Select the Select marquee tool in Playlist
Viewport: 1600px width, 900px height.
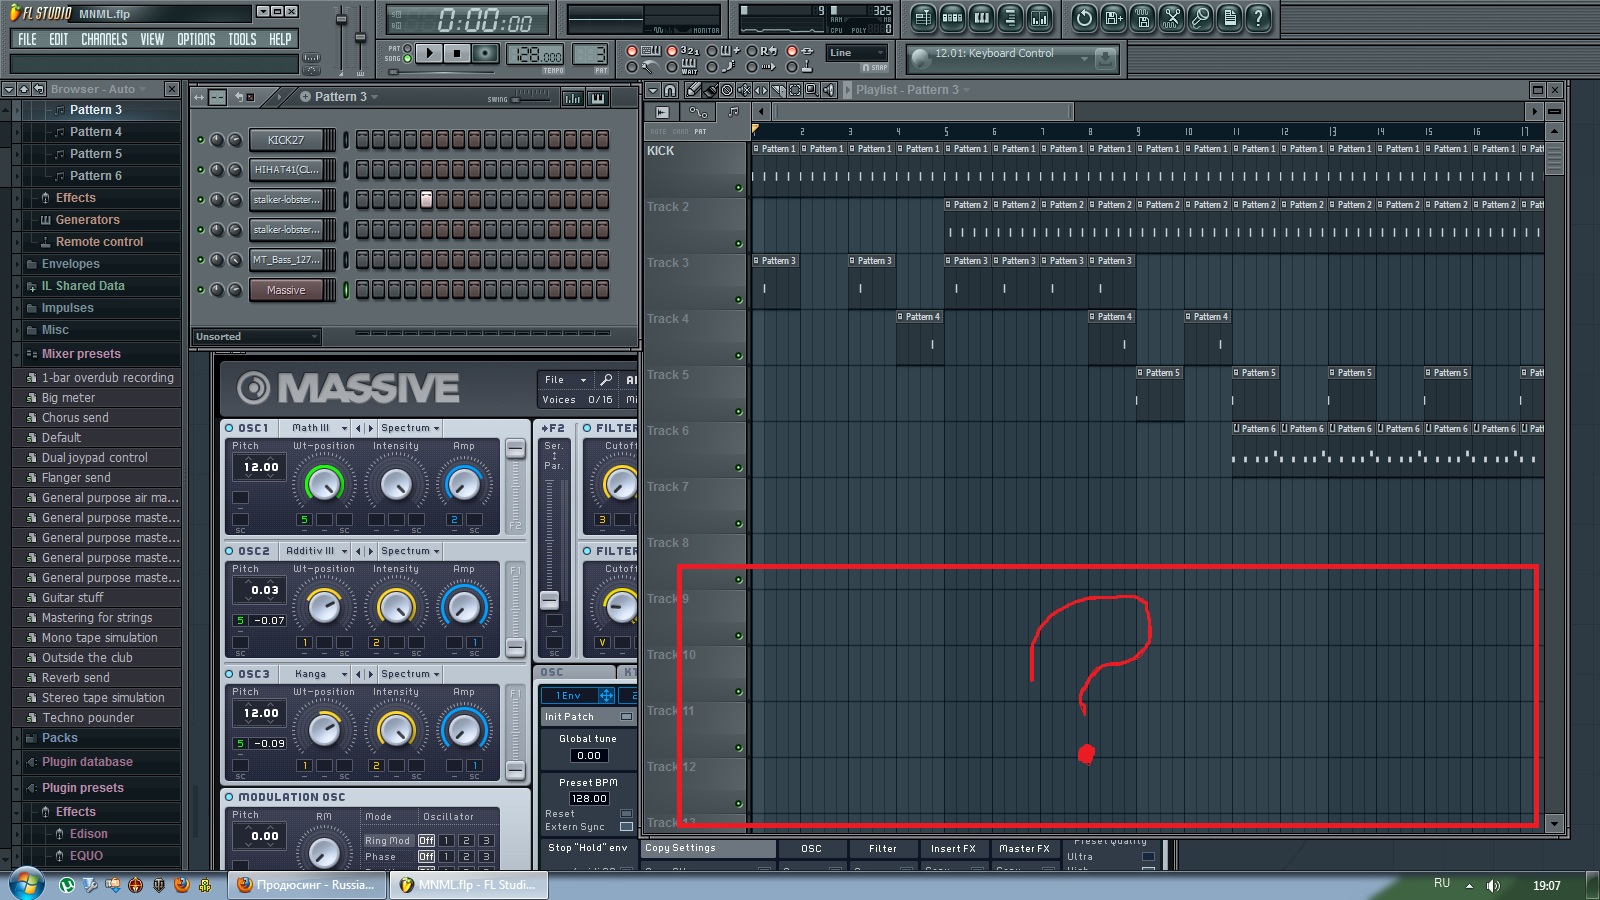coord(795,90)
